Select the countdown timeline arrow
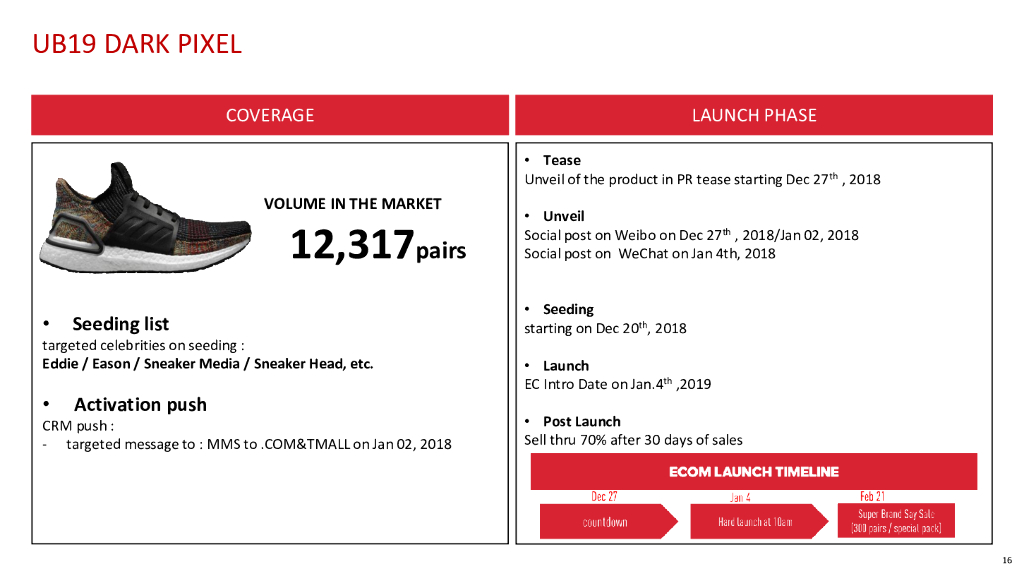This screenshot has width=1024, height=576. pyautogui.click(x=609, y=521)
